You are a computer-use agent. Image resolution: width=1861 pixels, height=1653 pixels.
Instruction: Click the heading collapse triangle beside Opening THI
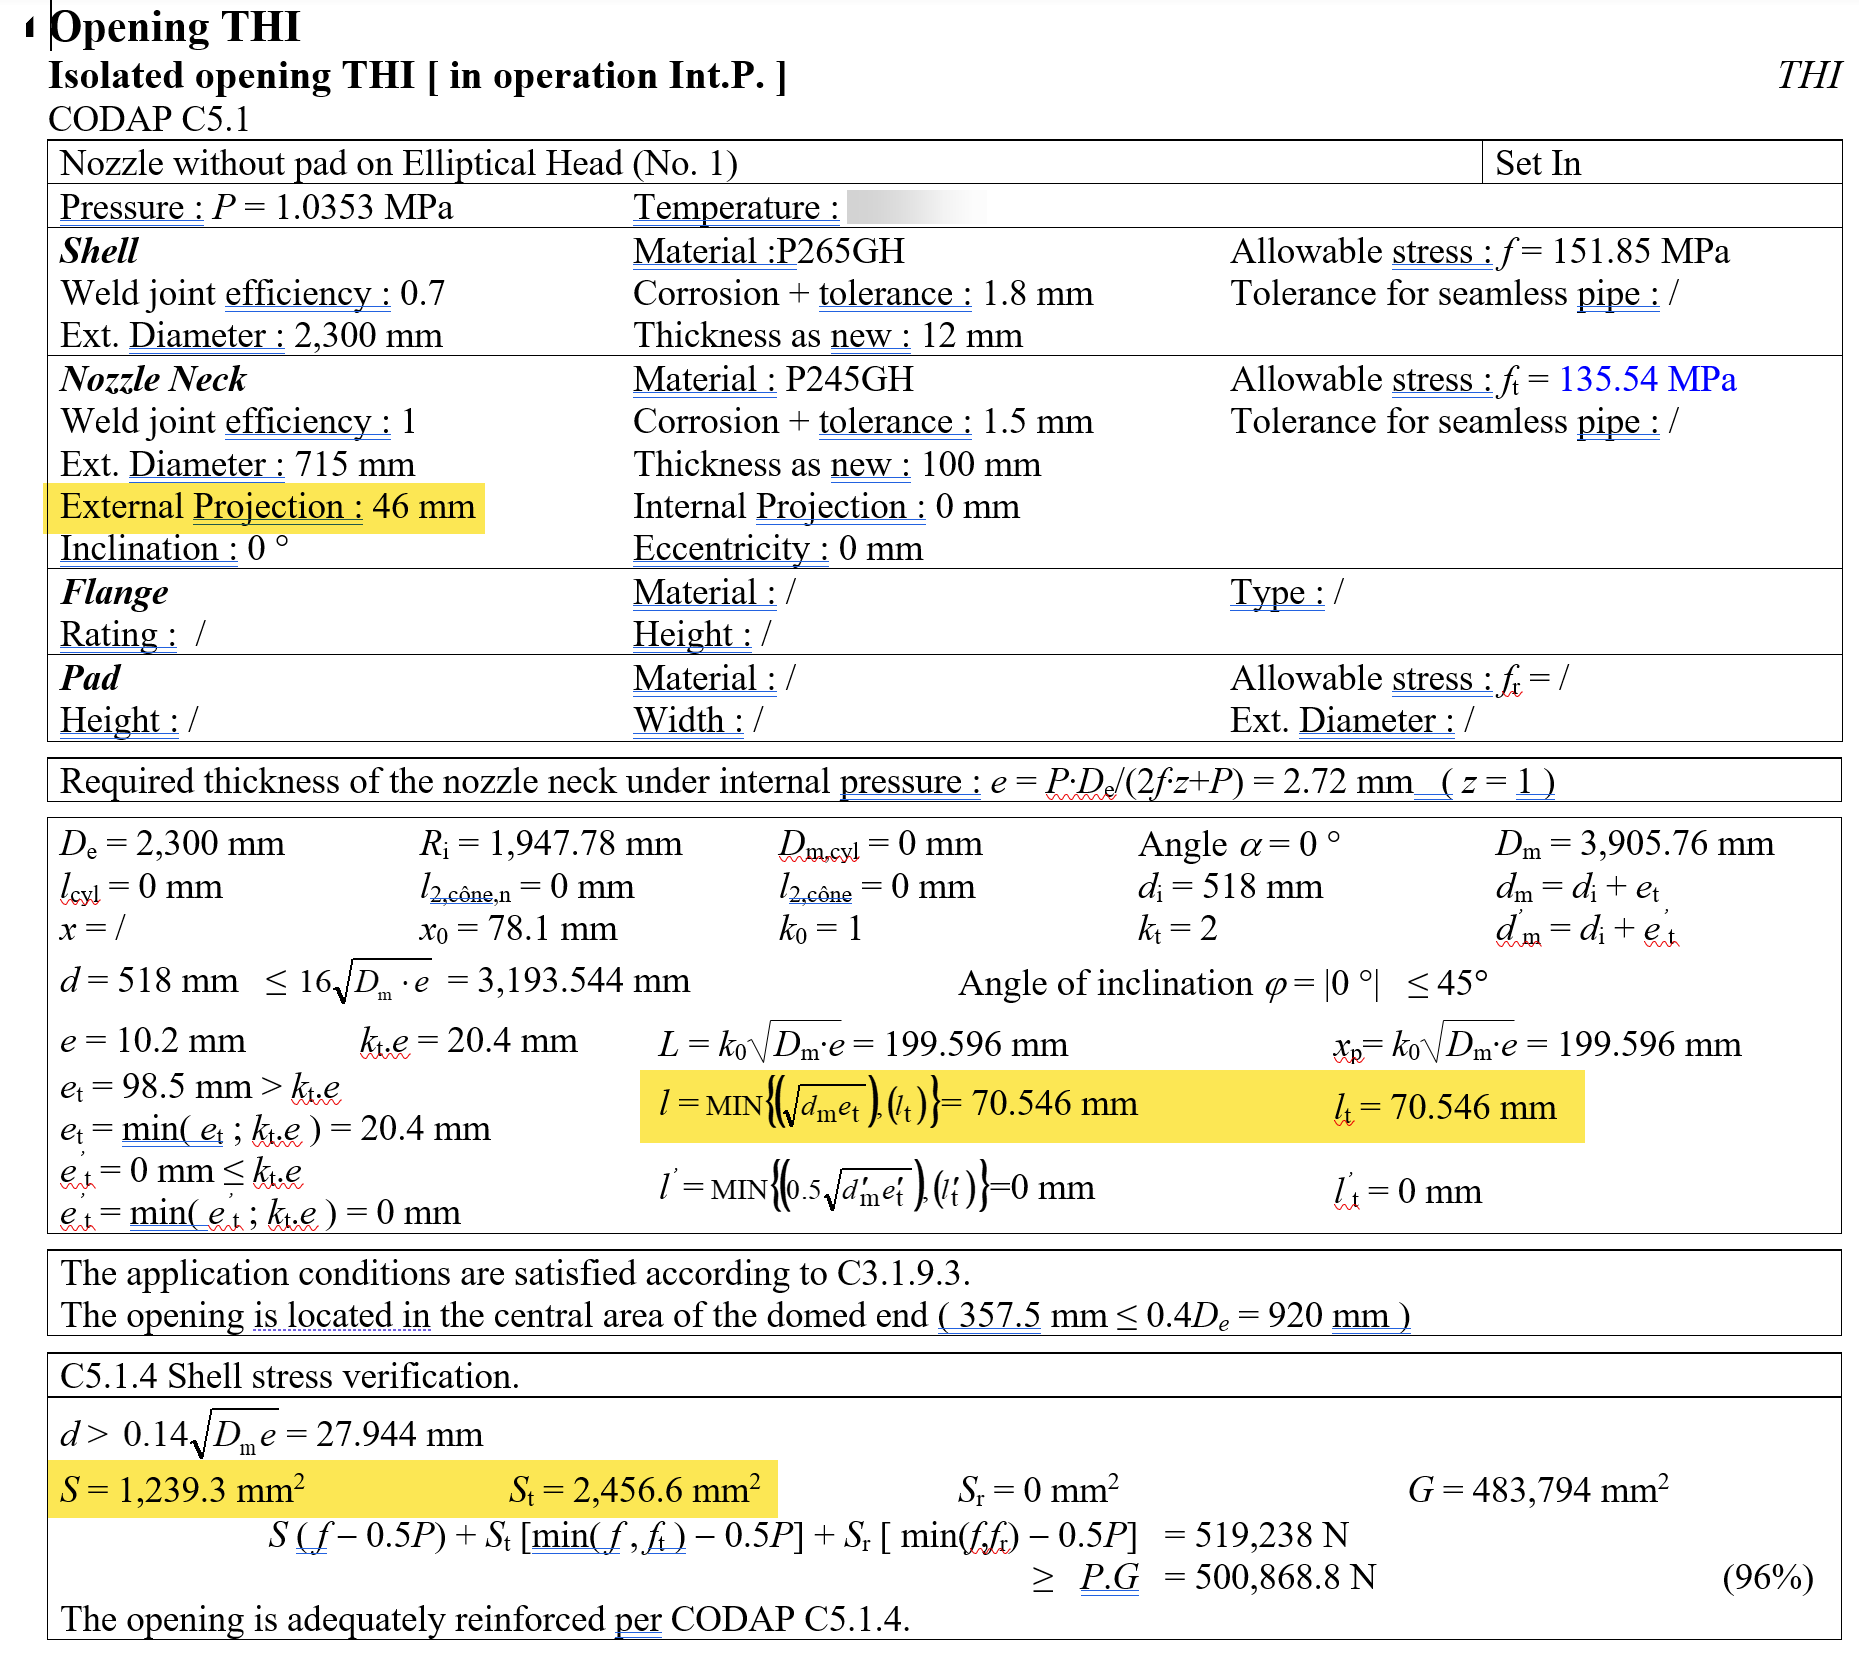(30, 29)
